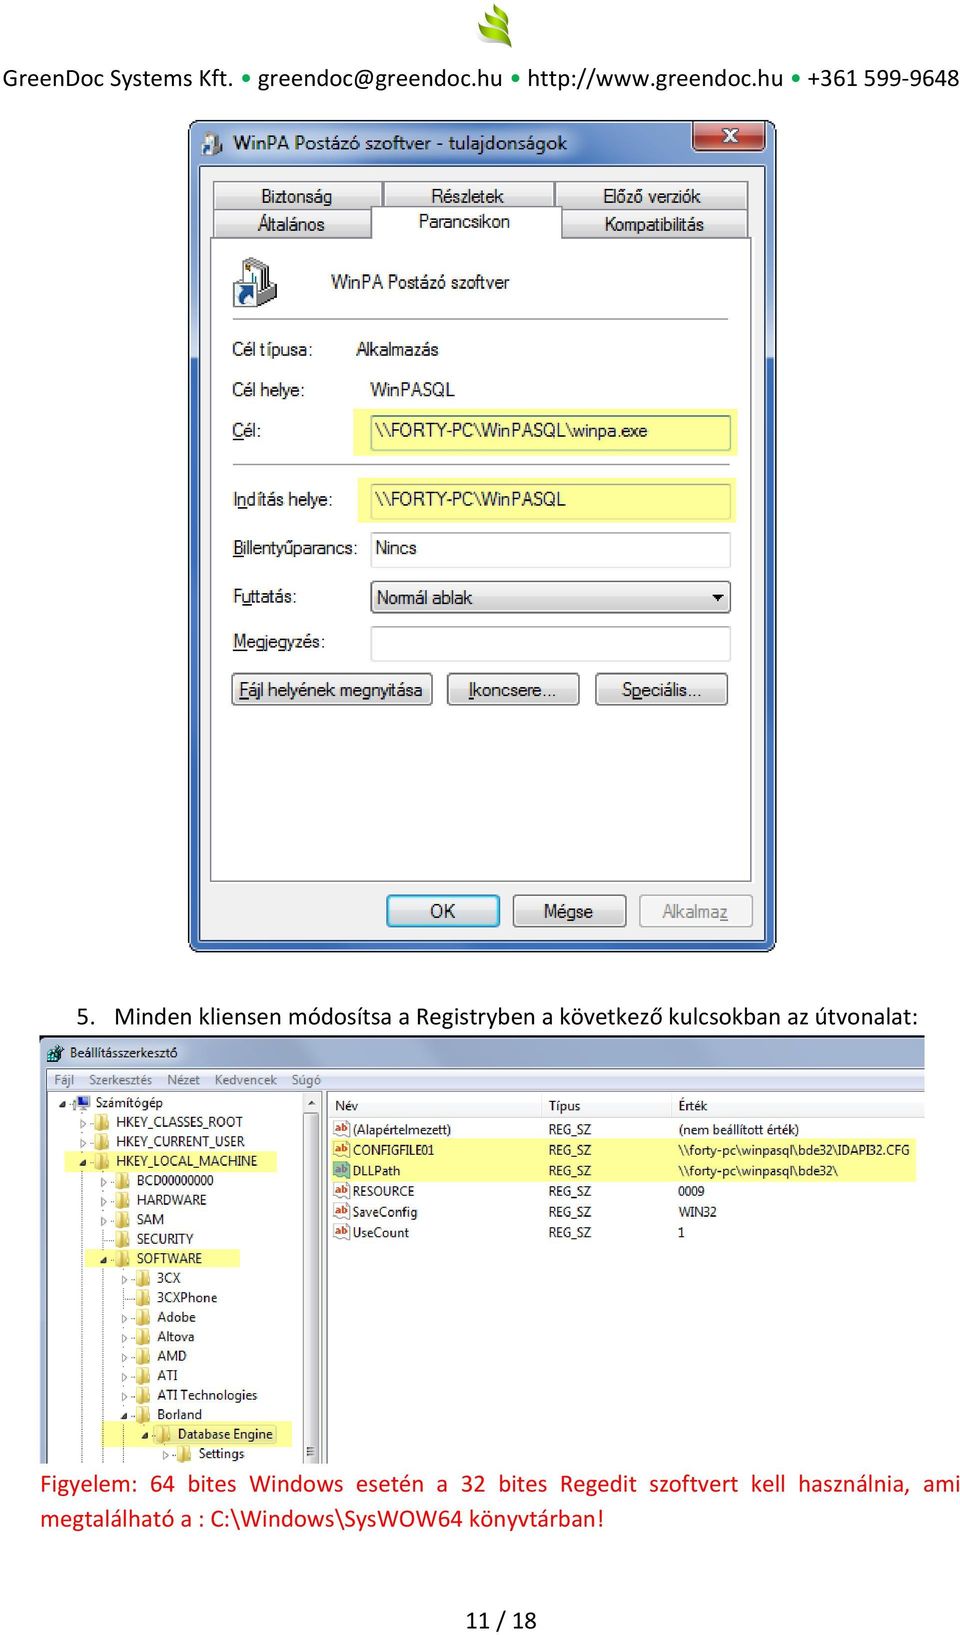Open the http://www.greendoc.hu link

point(655,78)
